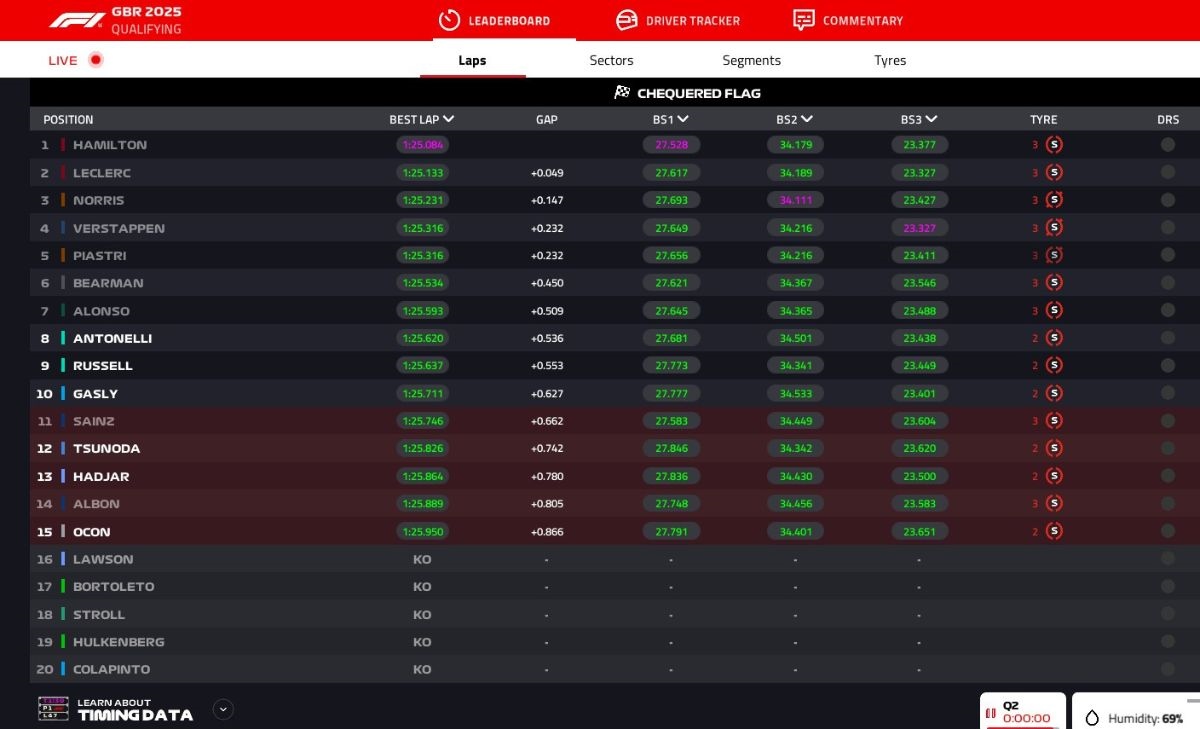1200x729 pixels.
Task: Open the Tyres tab
Action: pos(890,60)
